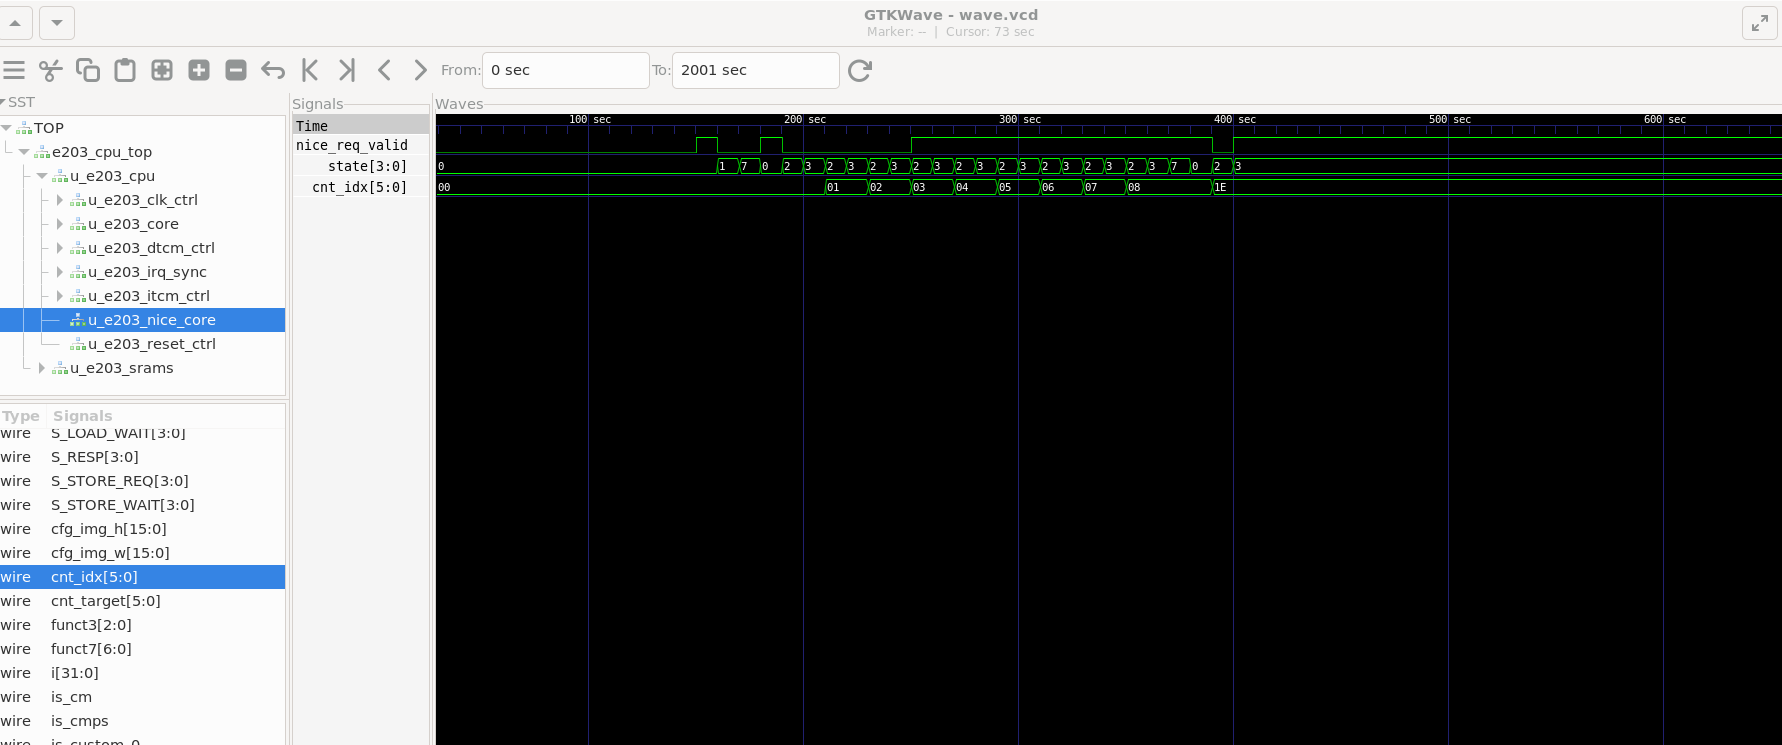Select e203_cpu_top module label
This screenshot has width=1782, height=745.
102,152
